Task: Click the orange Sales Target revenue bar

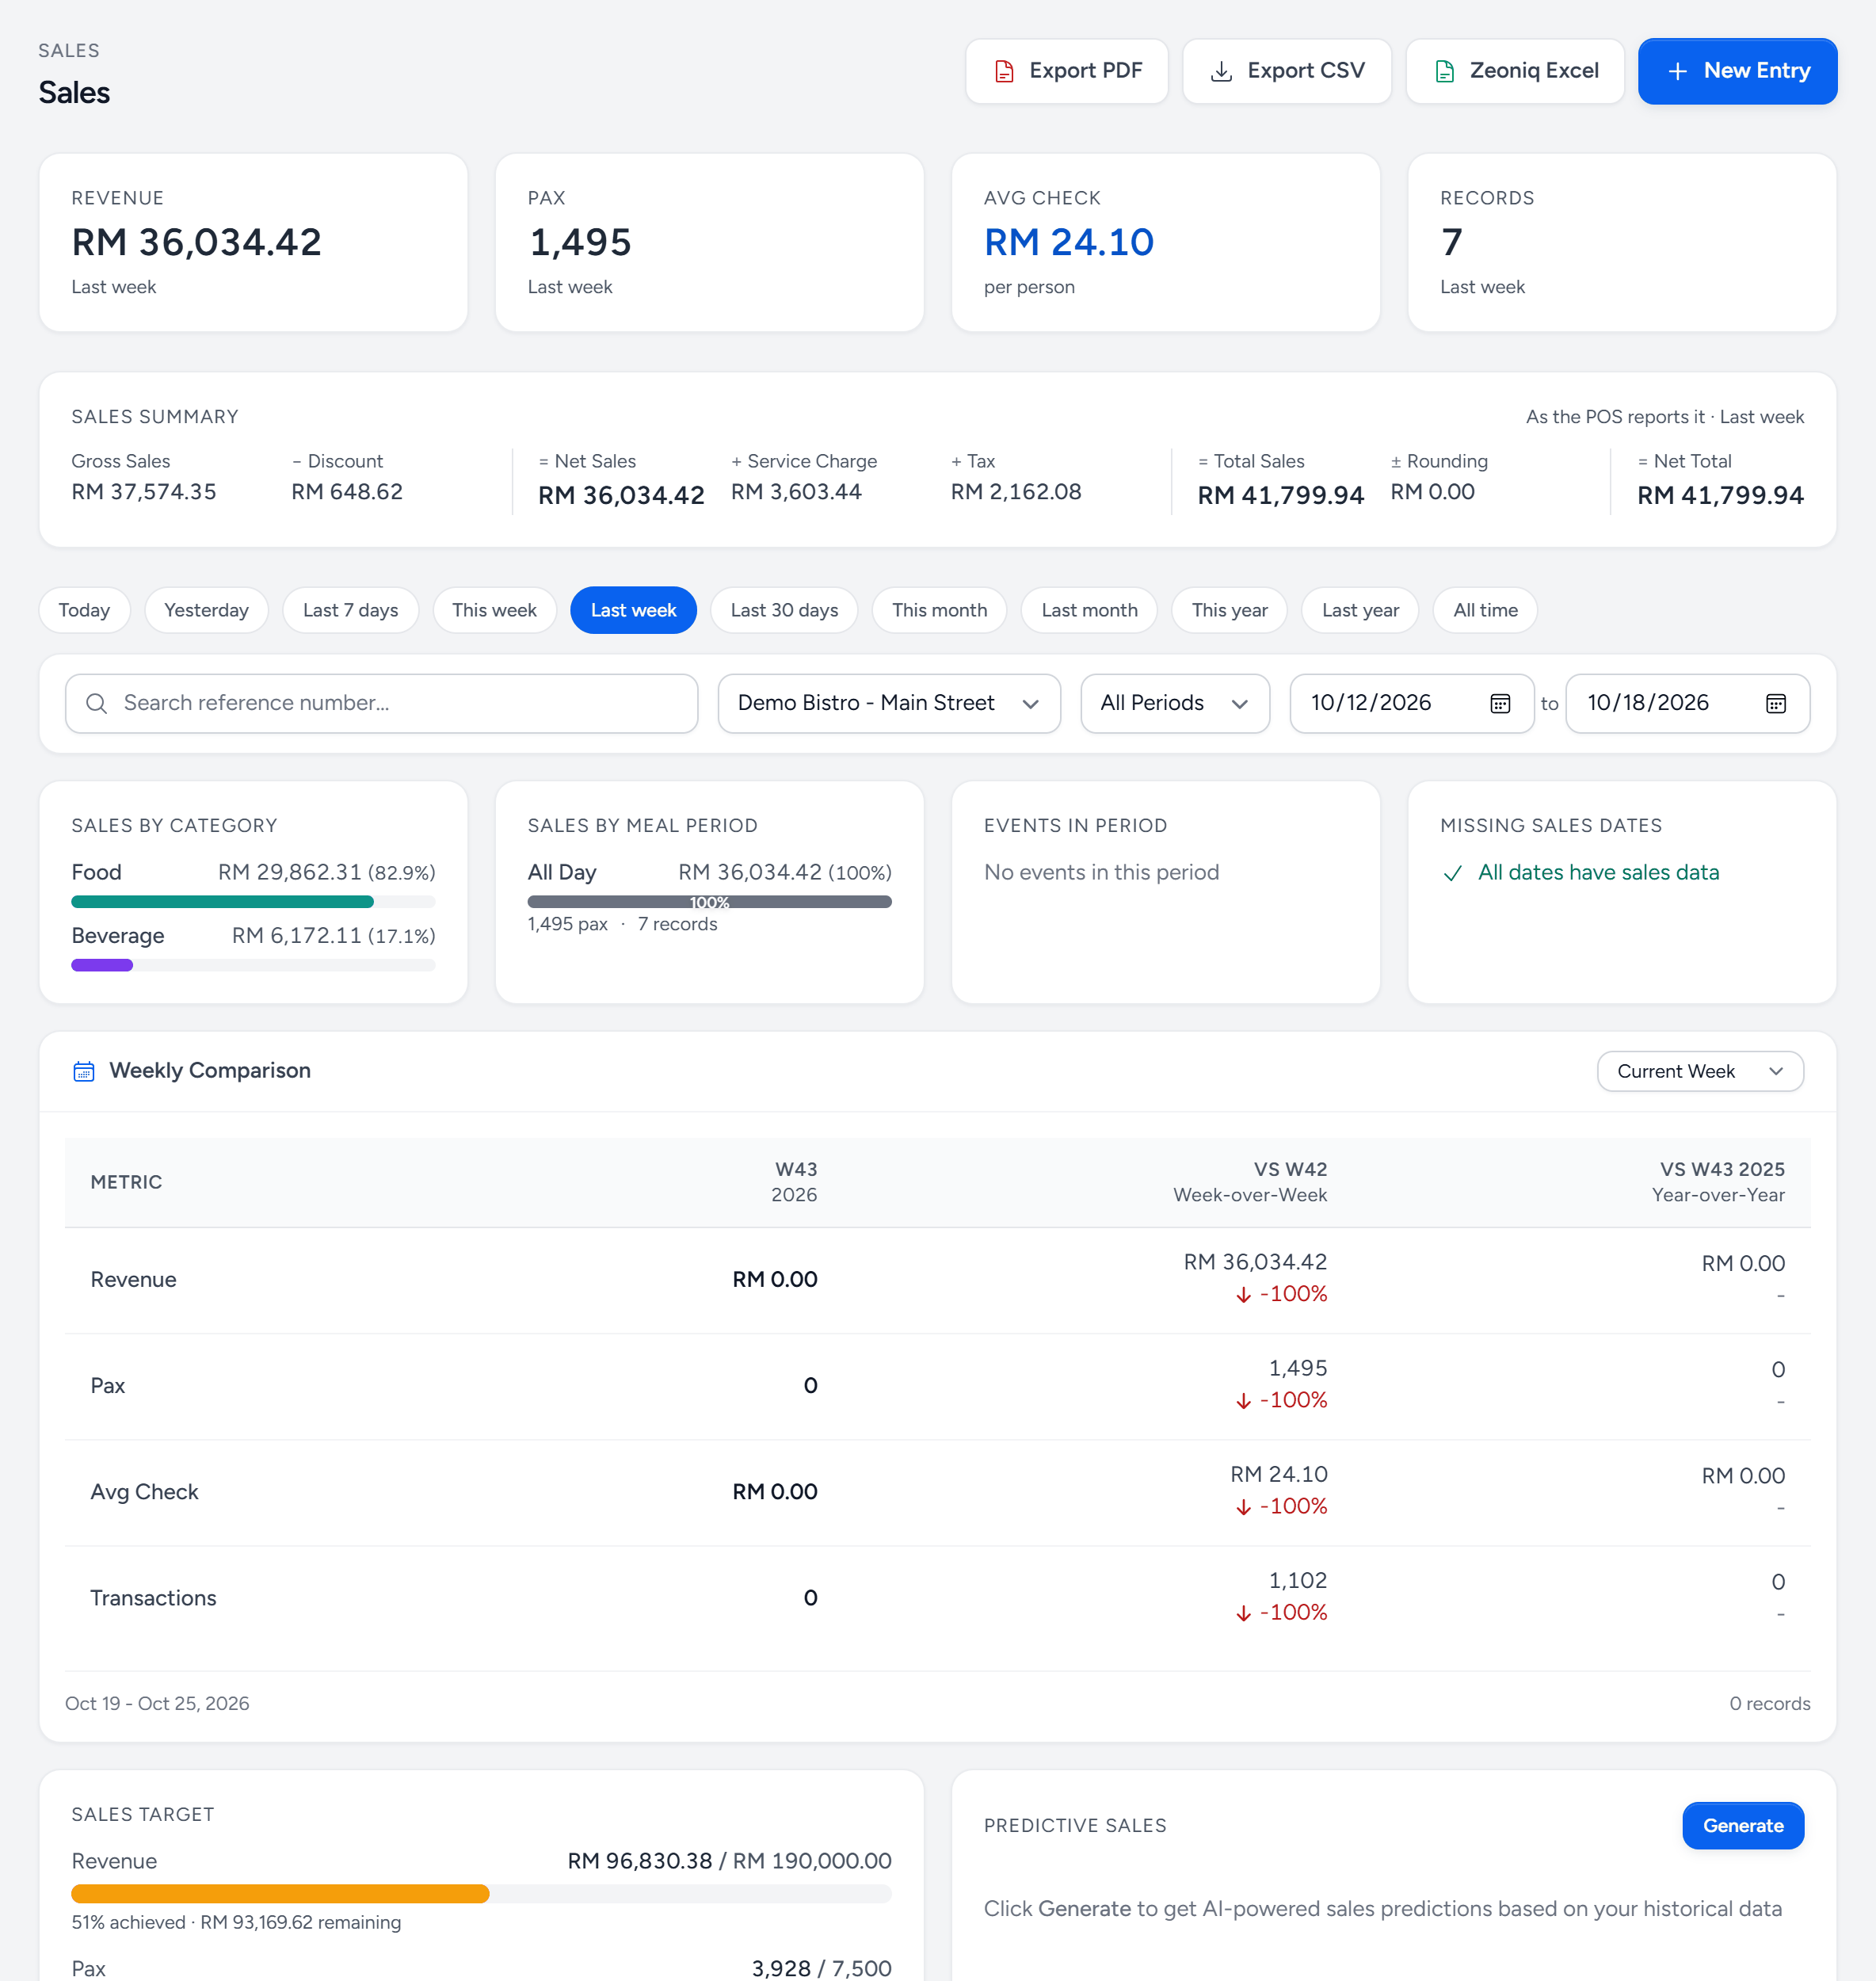Action: click(280, 1894)
